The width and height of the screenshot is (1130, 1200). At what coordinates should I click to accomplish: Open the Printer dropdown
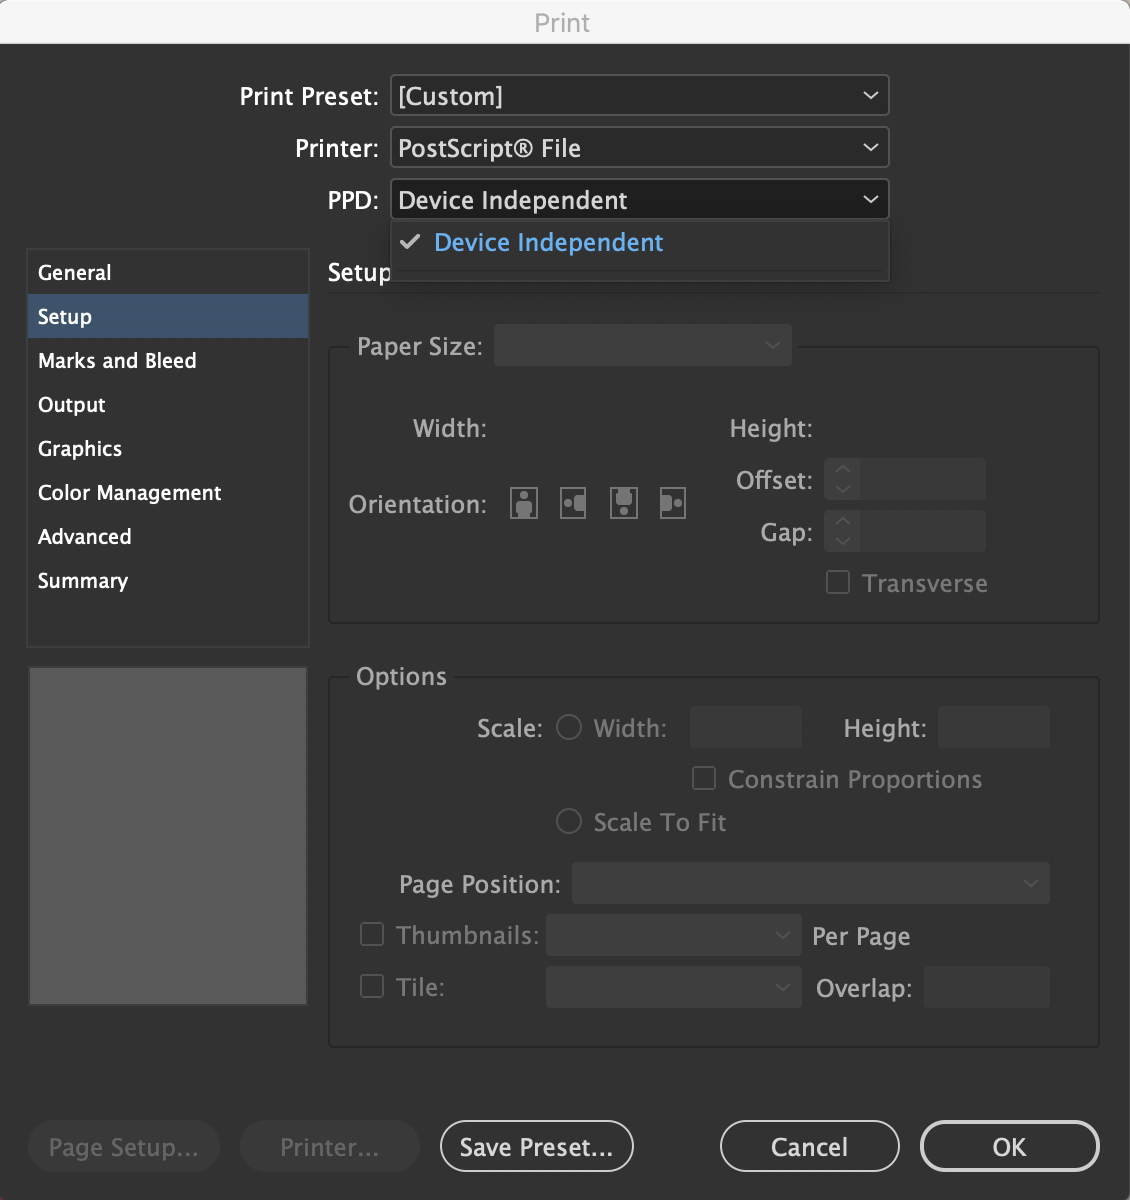(640, 147)
